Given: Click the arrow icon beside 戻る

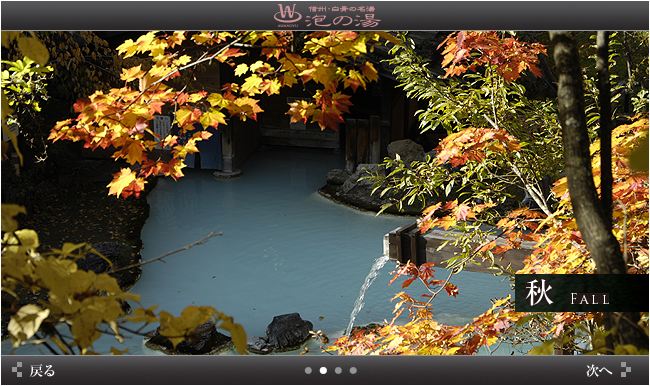Looking at the screenshot, I should click(x=17, y=369).
